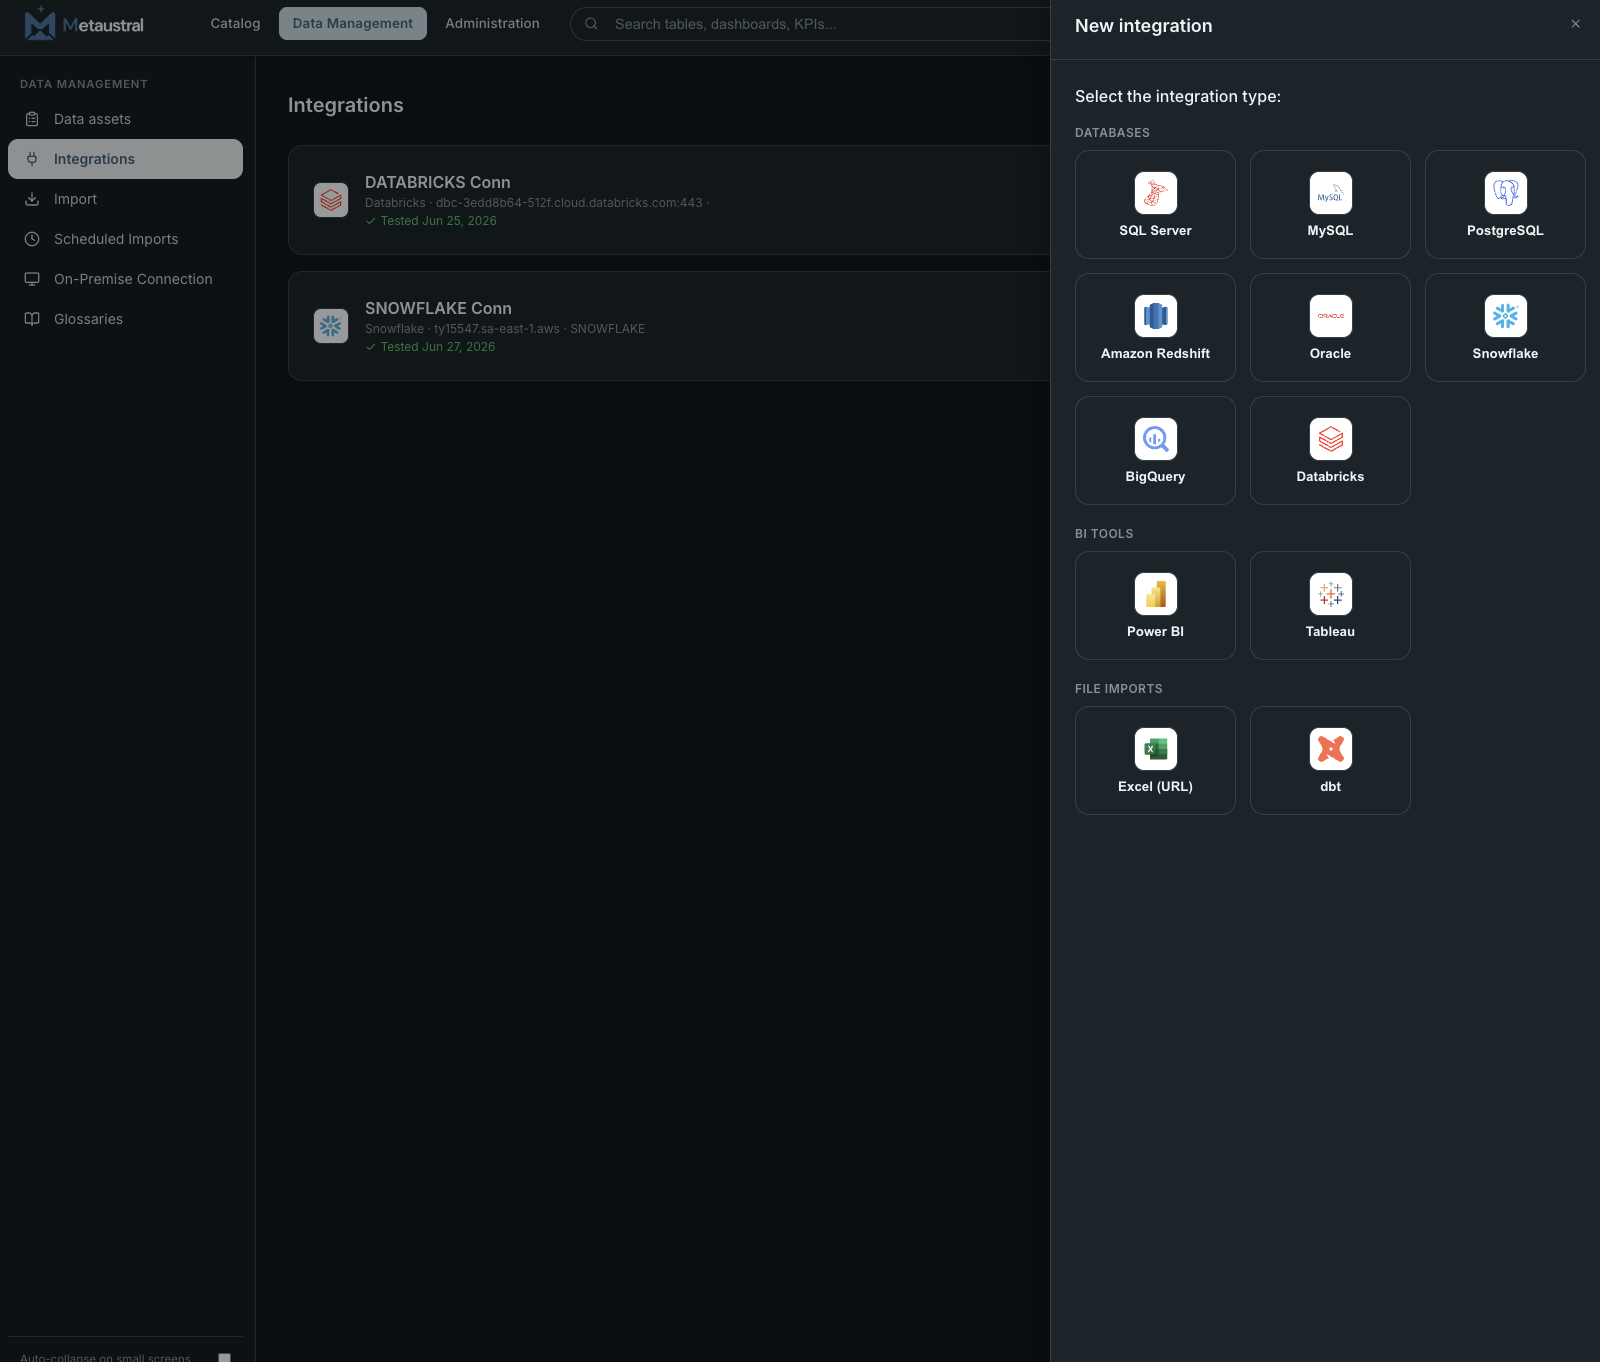
Task: Open Scheduled Imports in the sidebar
Action: click(125, 239)
